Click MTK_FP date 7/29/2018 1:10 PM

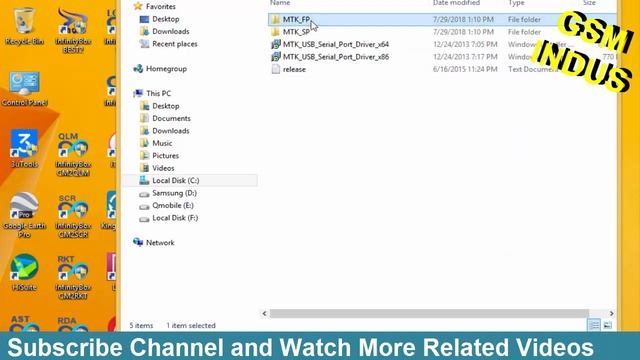[463, 19]
